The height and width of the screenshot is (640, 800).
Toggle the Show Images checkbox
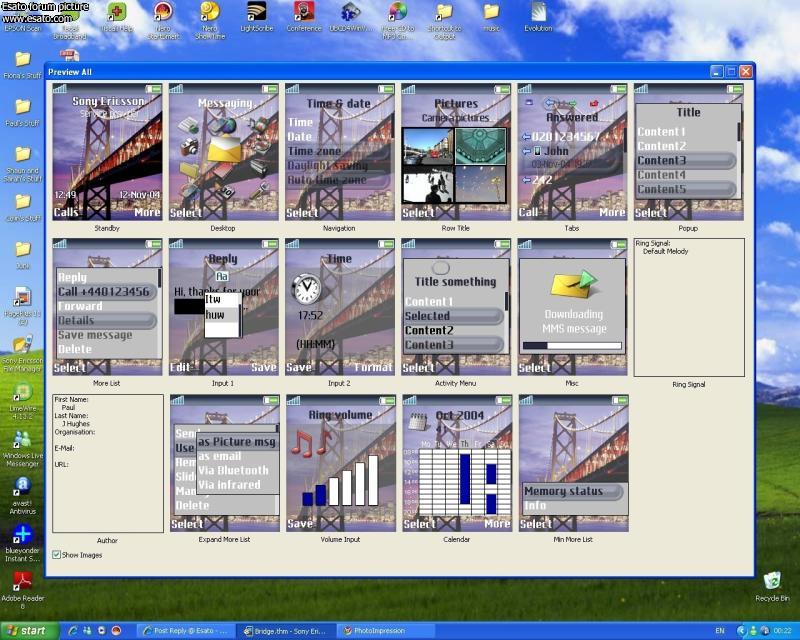[x=57, y=555]
